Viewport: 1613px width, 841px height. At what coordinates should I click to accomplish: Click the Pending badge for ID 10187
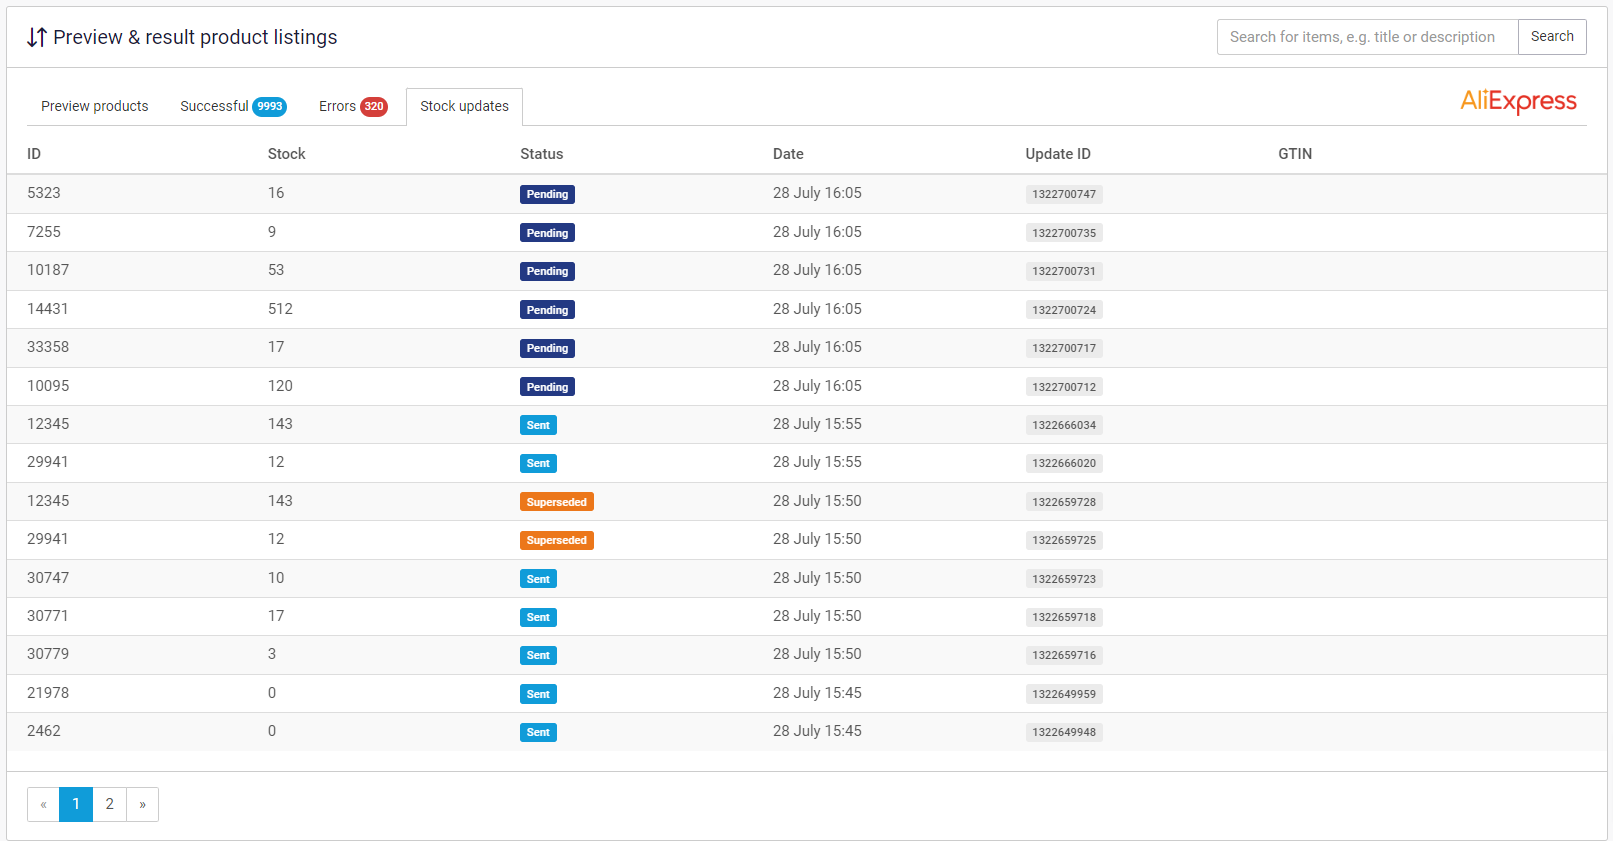coord(547,271)
